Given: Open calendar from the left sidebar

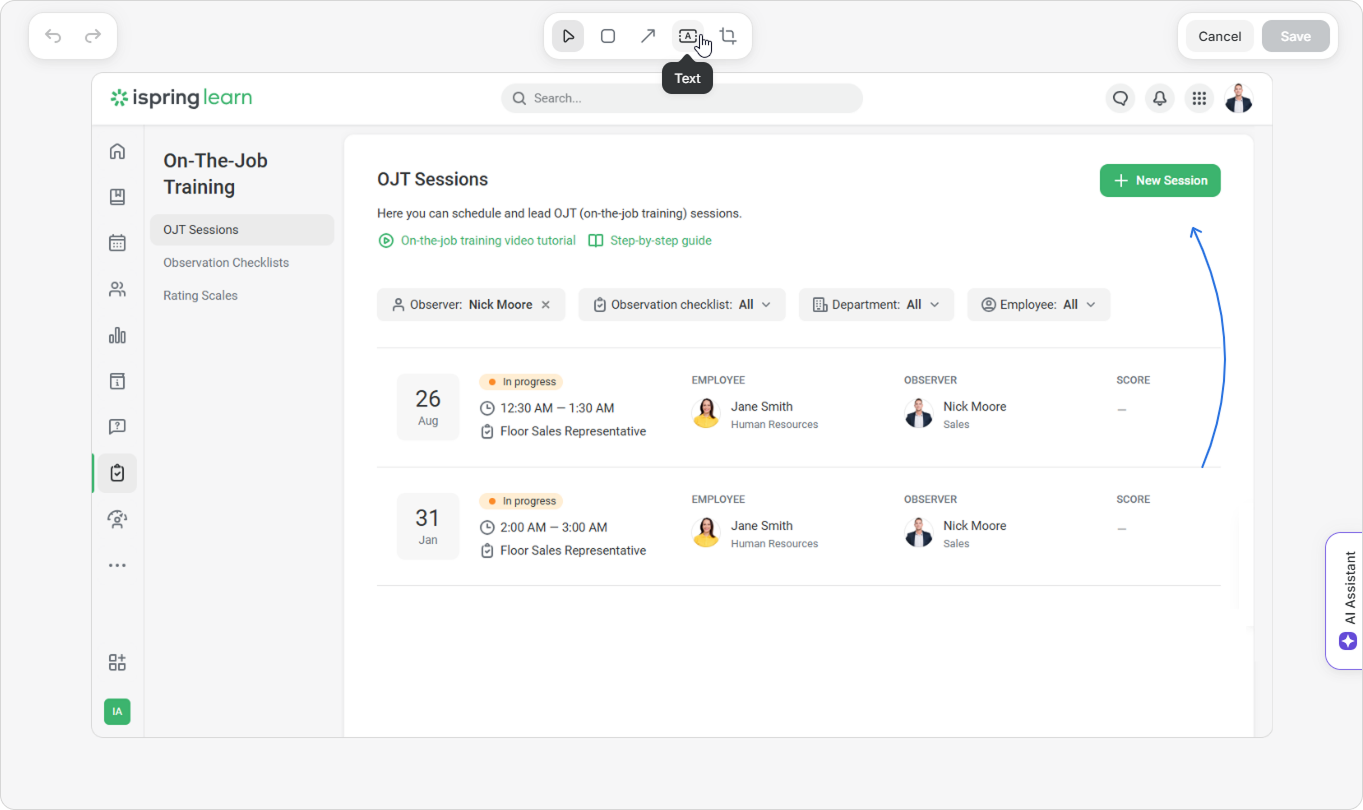Looking at the screenshot, I should (117, 243).
